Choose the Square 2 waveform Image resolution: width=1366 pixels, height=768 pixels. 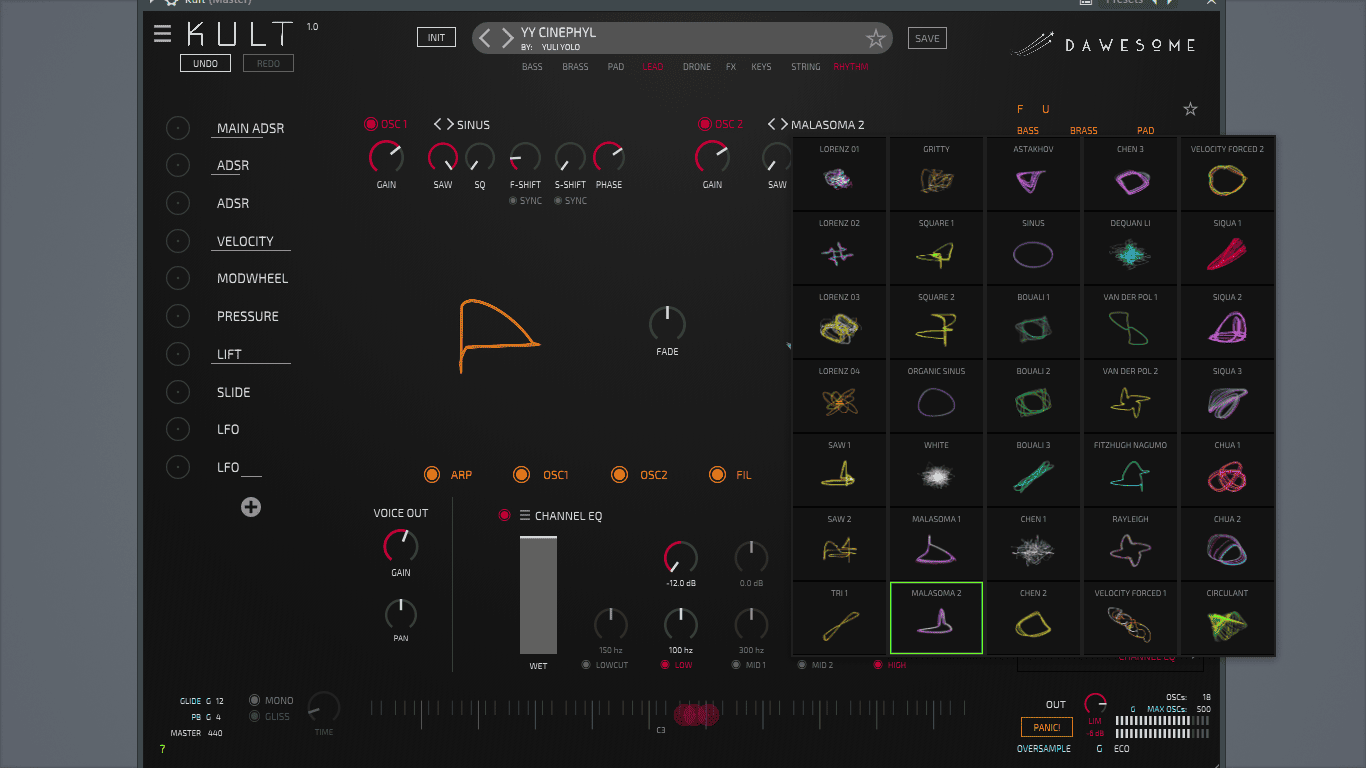[x=937, y=321]
